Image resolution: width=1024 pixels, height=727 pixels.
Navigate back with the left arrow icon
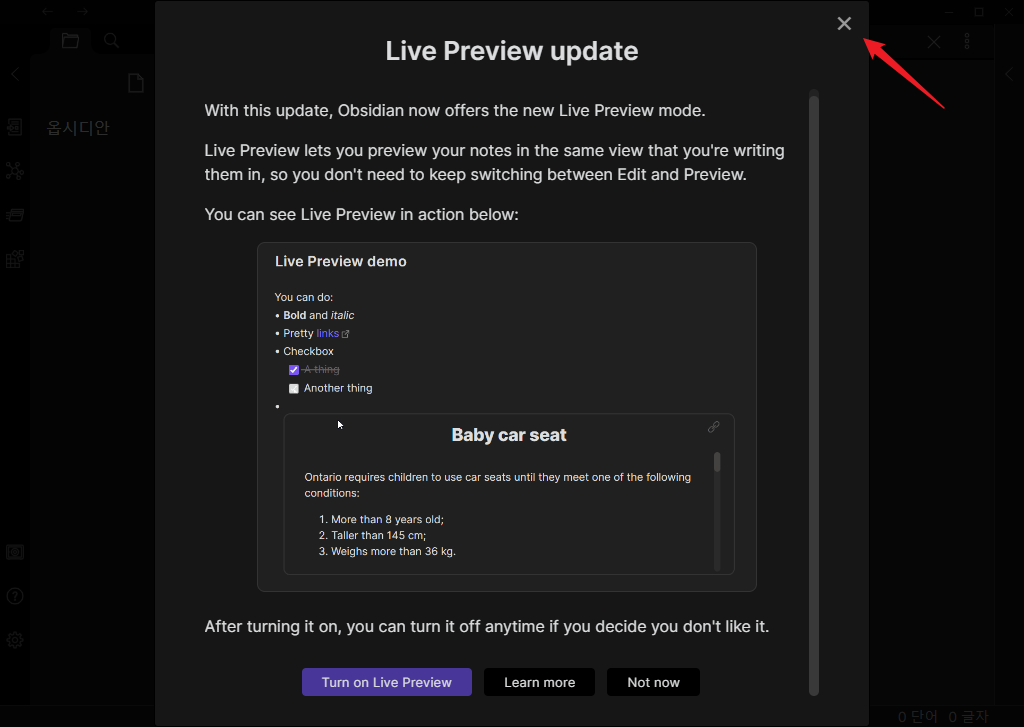pyautogui.click(x=48, y=11)
